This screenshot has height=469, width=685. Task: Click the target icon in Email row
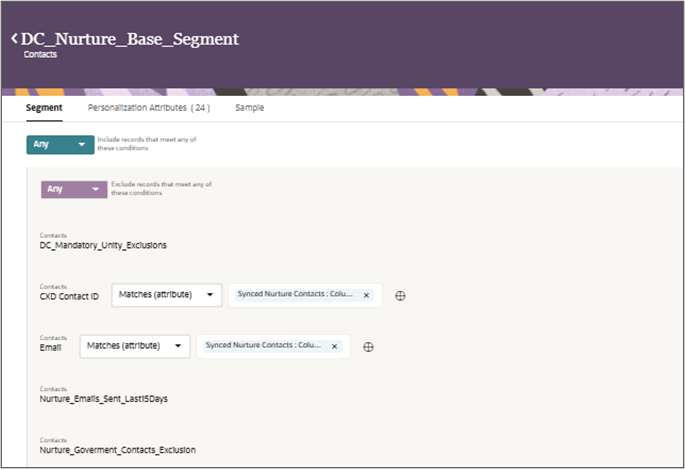coord(368,347)
